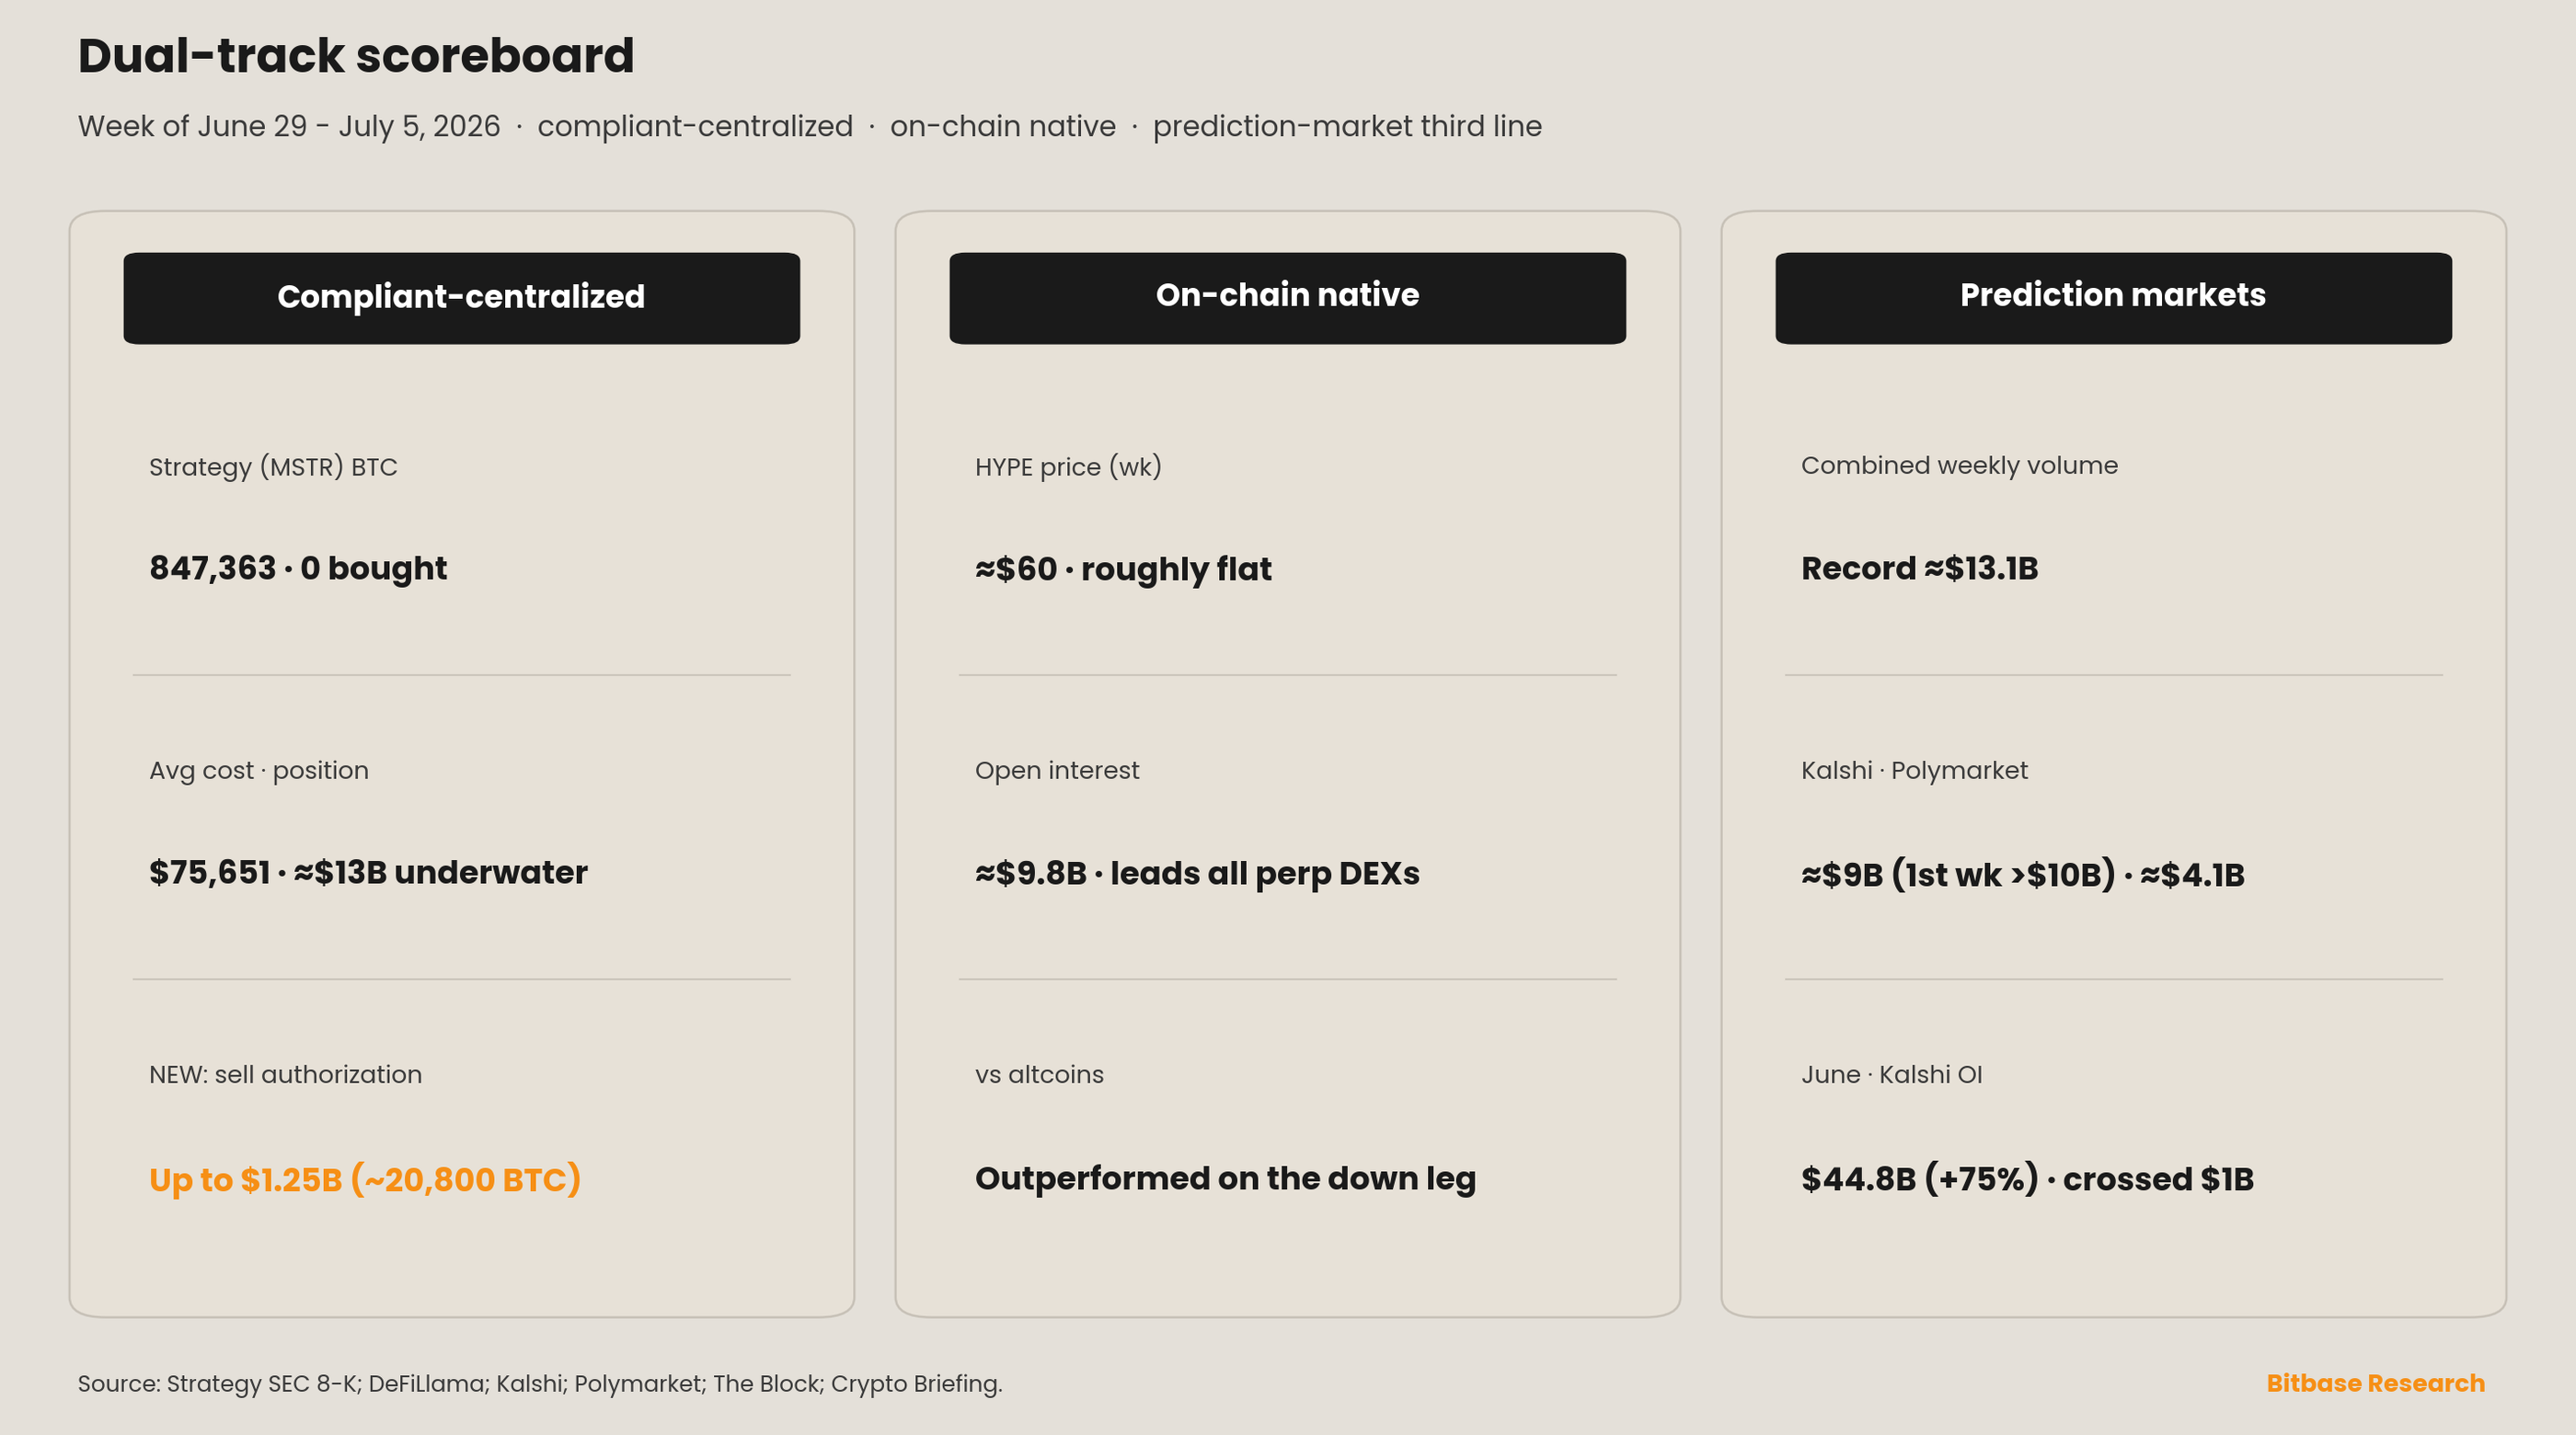Click the 'June · Kalshi OI' label
The height and width of the screenshot is (1435, 2576).
pos(1891,1074)
